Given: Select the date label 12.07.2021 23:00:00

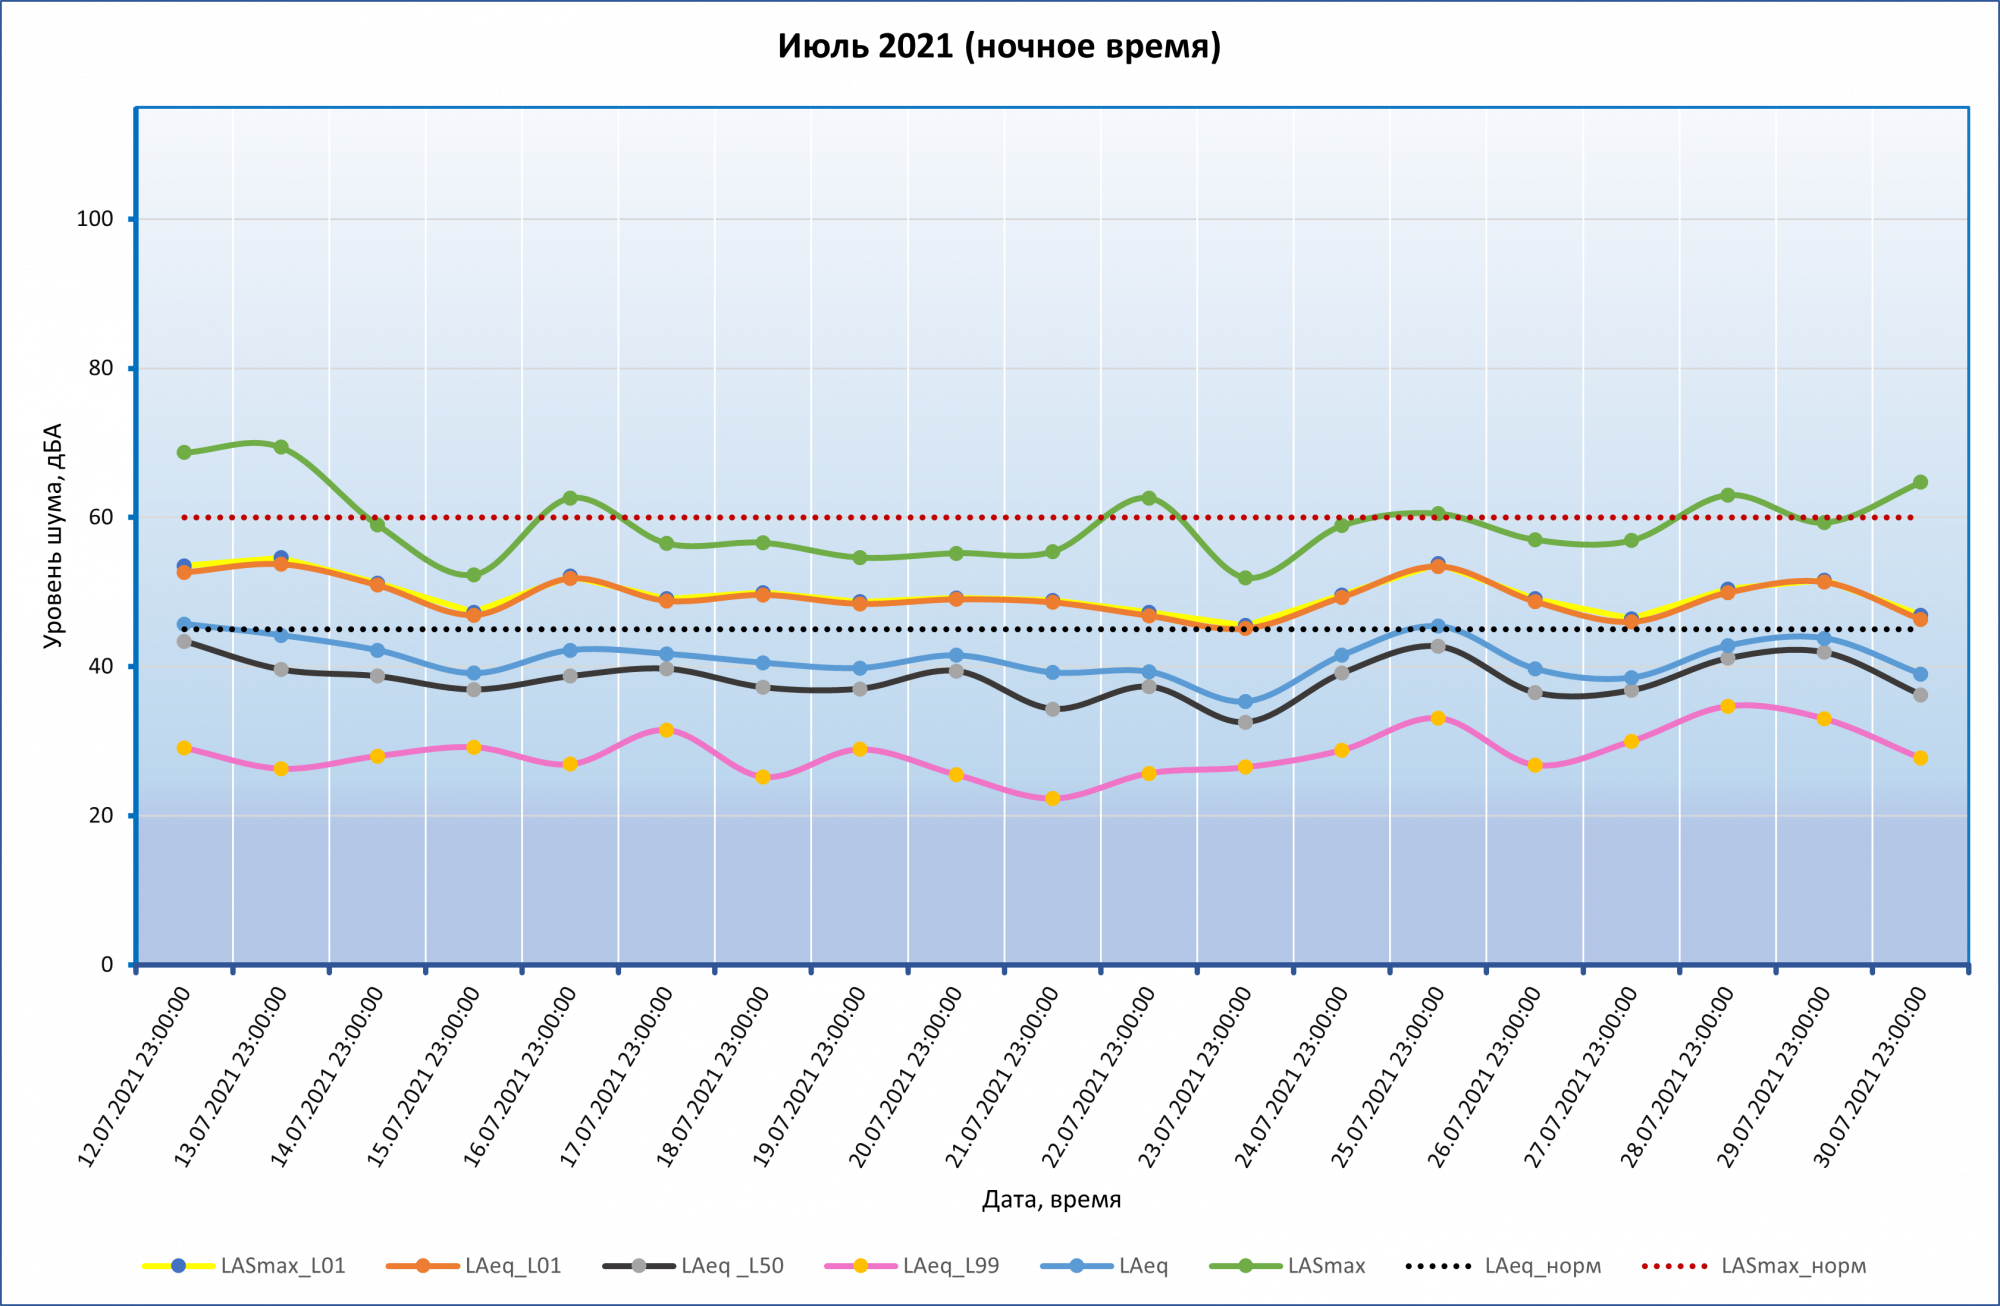Looking at the screenshot, I should [133, 1076].
